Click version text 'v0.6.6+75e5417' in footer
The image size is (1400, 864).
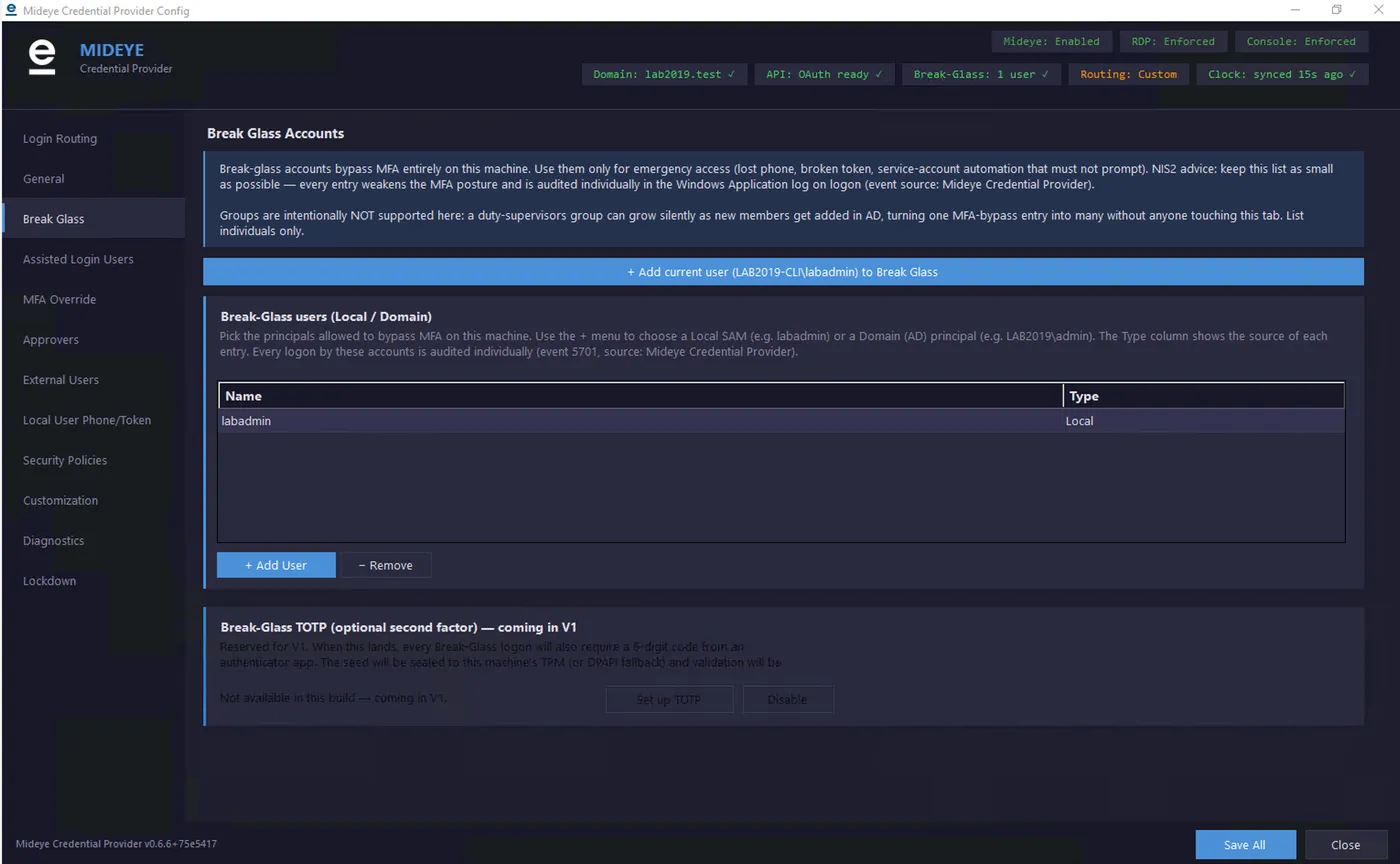[x=180, y=844]
